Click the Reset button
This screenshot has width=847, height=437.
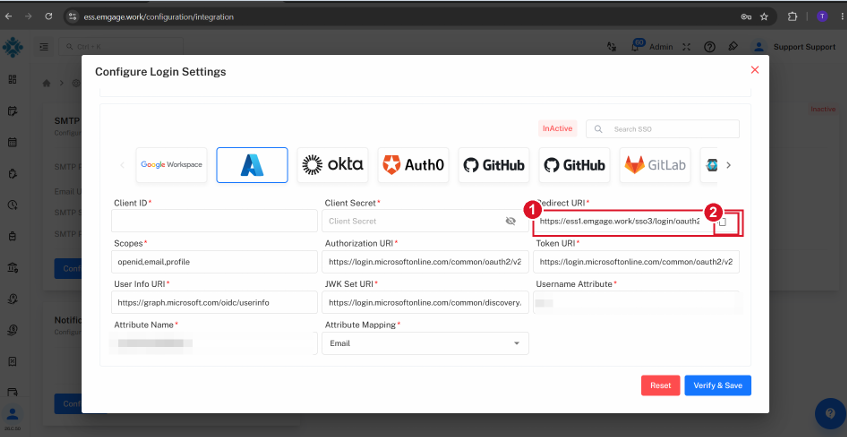click(660, 386)
